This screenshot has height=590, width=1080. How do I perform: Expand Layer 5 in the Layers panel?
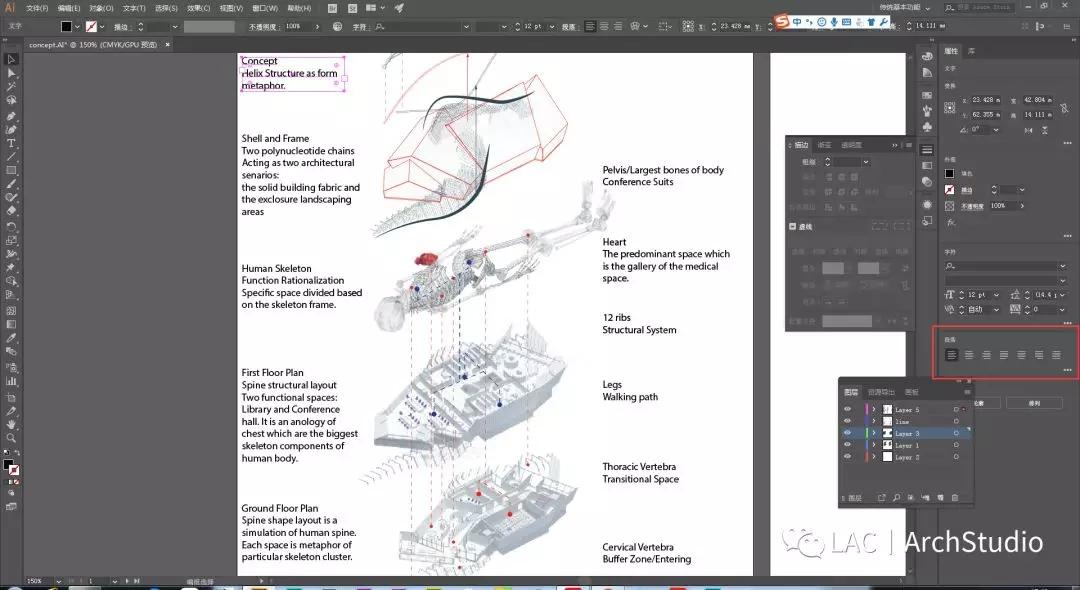coord(874,410)
